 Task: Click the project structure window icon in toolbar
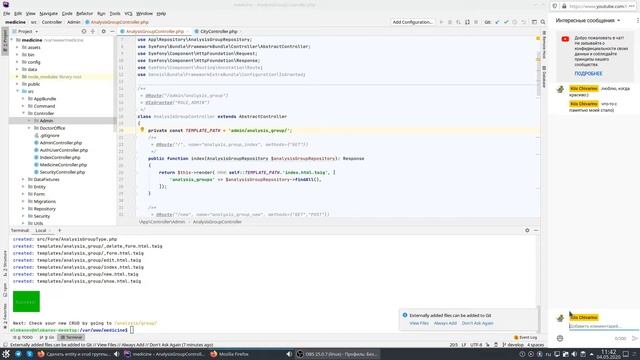(x=534, y=22)
